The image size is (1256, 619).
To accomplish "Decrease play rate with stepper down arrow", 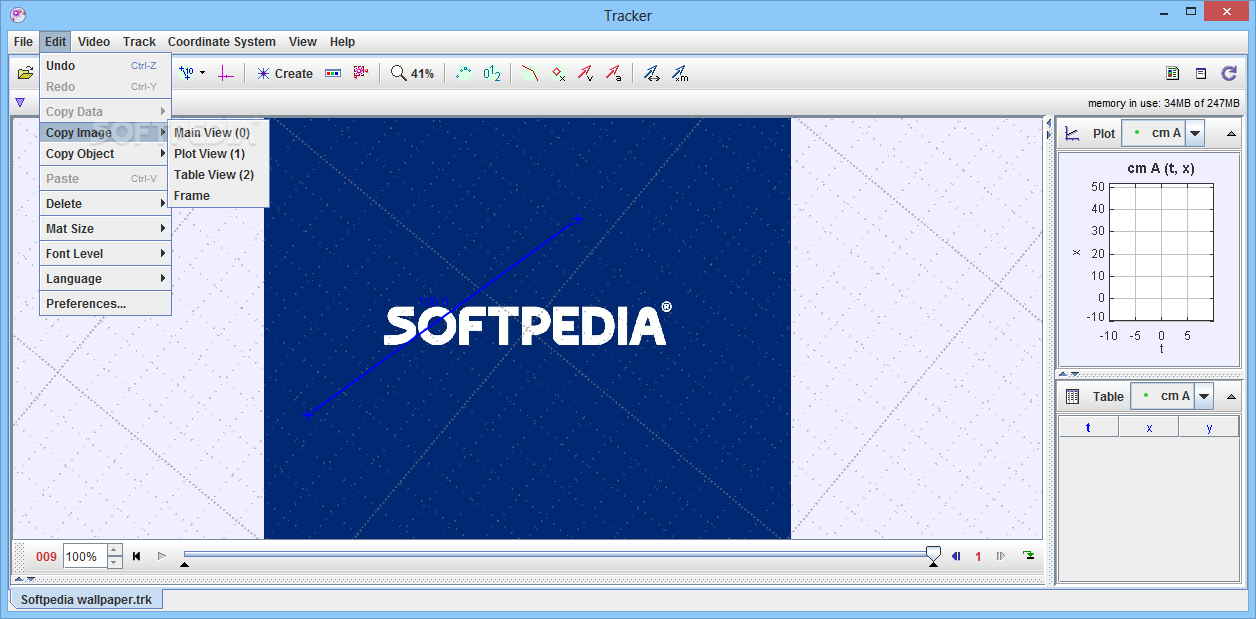I will (114, 563).
